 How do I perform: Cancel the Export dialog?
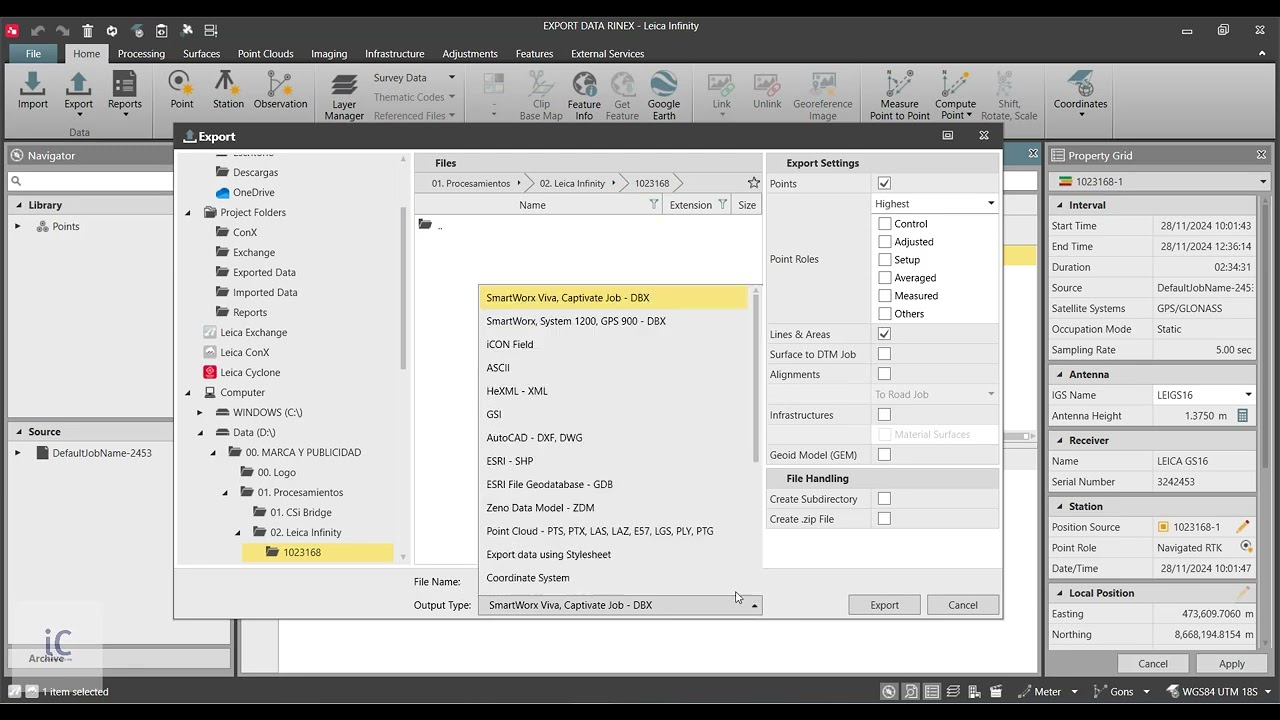pyautogui.click(x=963, y=605)
